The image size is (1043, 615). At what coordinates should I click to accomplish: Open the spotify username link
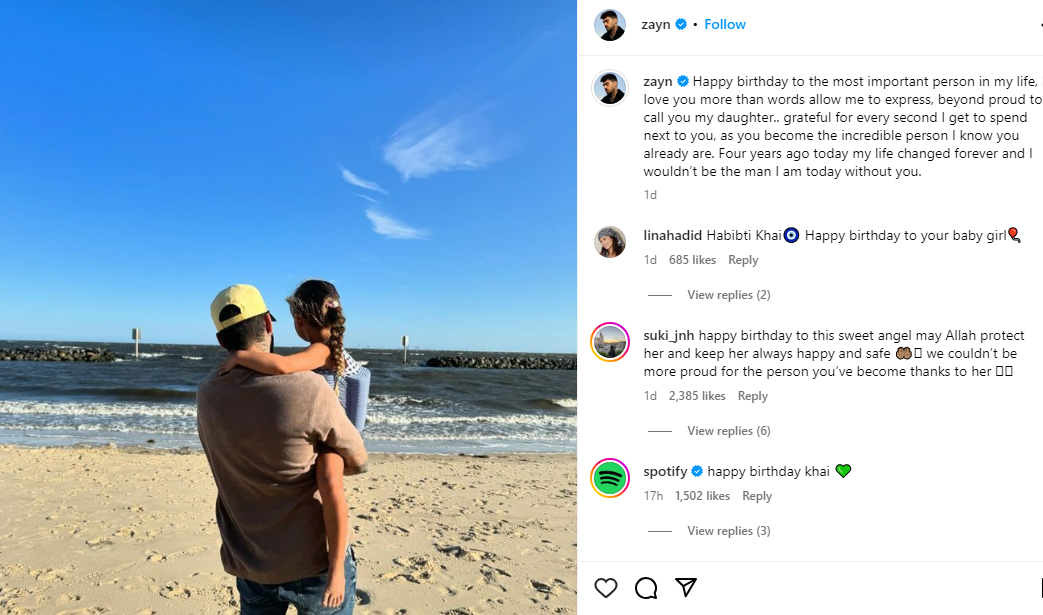pos(666,471)
